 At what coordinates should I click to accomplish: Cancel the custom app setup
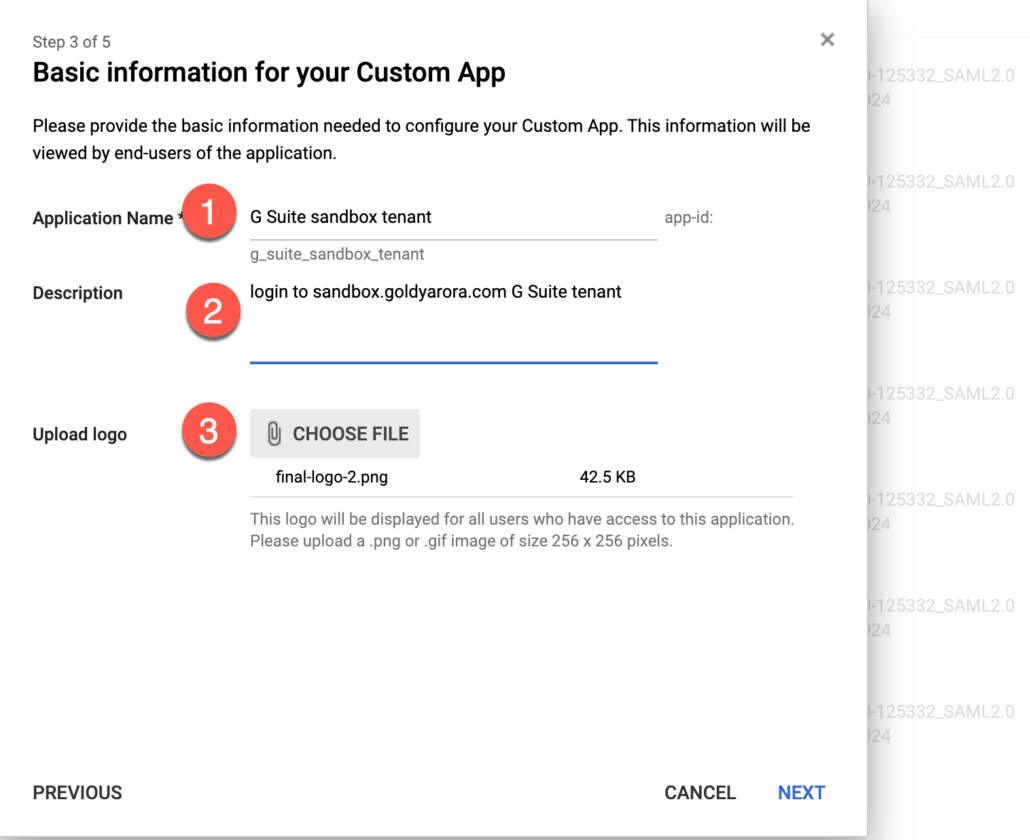click(x=700, y=793)
